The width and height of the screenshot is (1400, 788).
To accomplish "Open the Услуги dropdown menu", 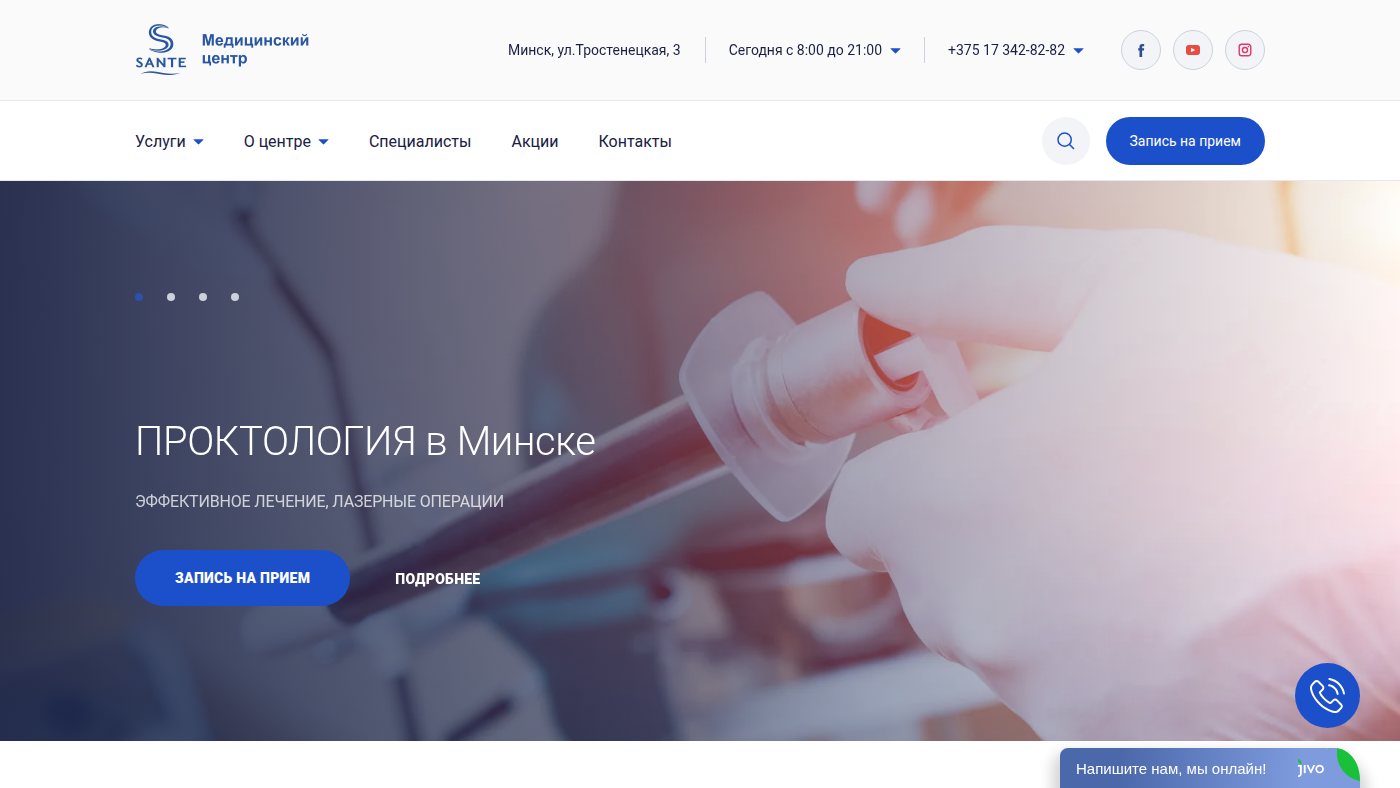I will tap(170, 142).
